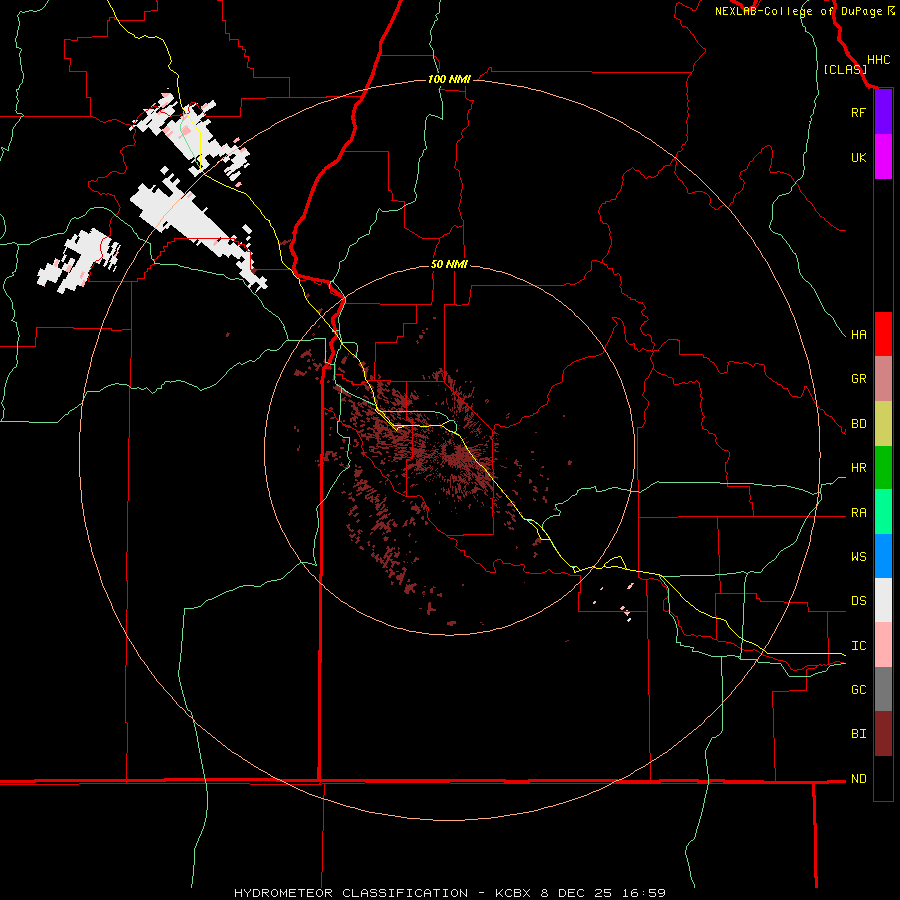Click the RA light green legend swatch
This screenshot has width=900, height=900.
[883, 512]
